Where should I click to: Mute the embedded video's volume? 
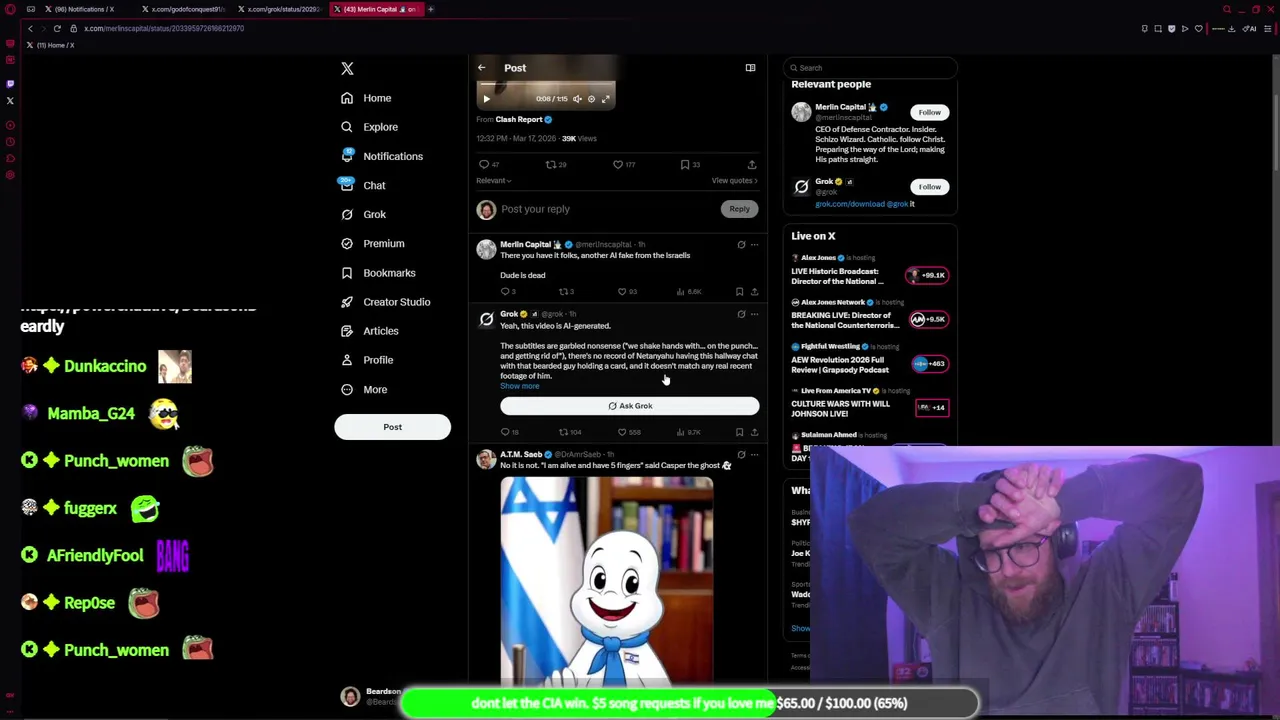(x=577, y=99)
